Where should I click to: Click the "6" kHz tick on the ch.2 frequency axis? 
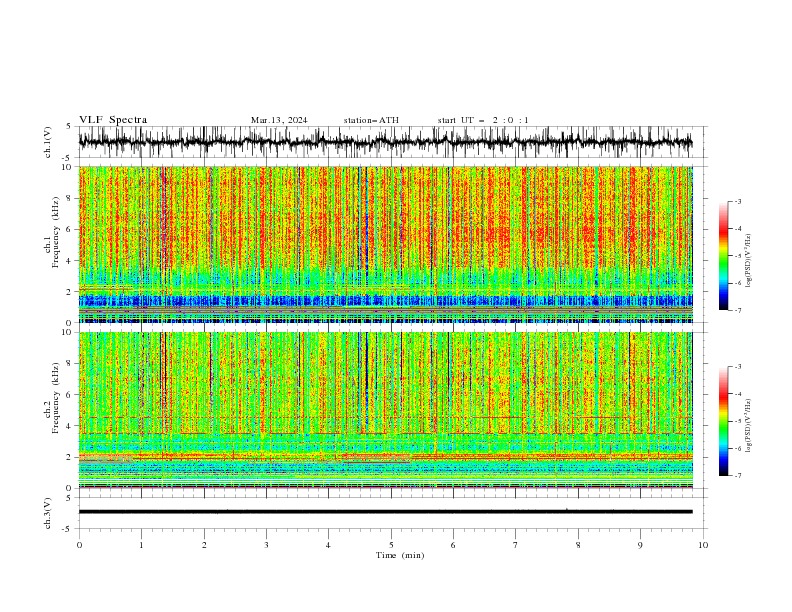point(70,395)
